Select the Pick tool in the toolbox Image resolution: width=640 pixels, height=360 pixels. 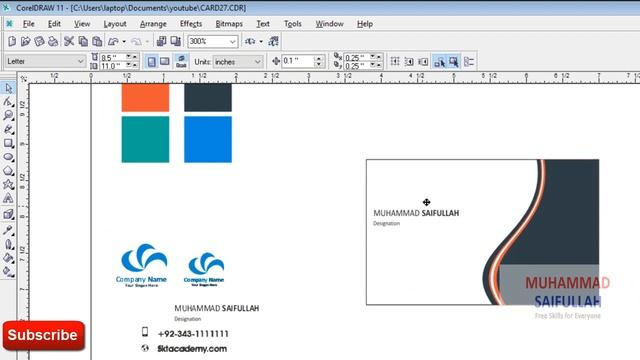tap(8, 88)
